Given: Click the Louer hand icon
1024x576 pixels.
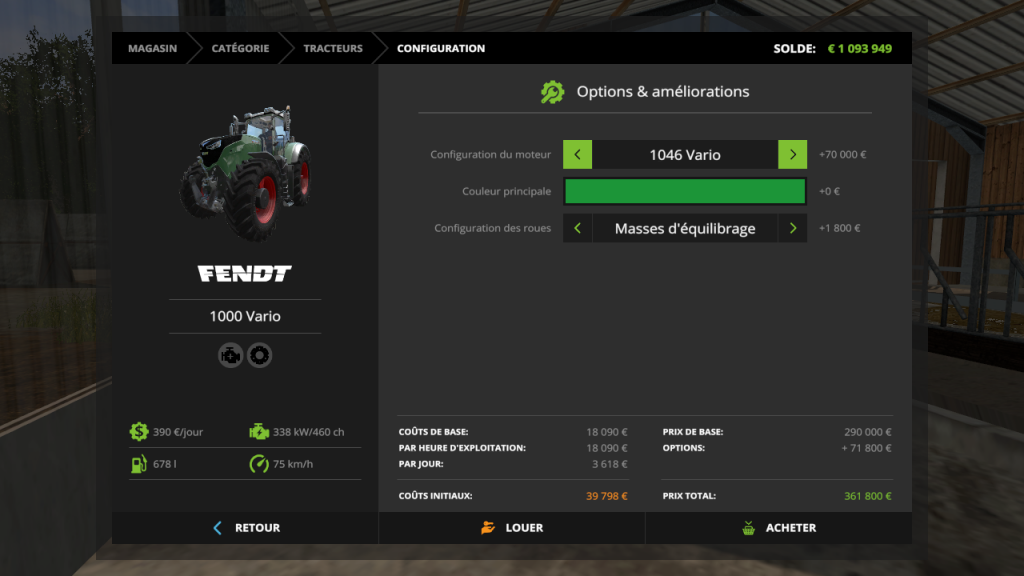Looking at the screenshot, I should 488,528.
